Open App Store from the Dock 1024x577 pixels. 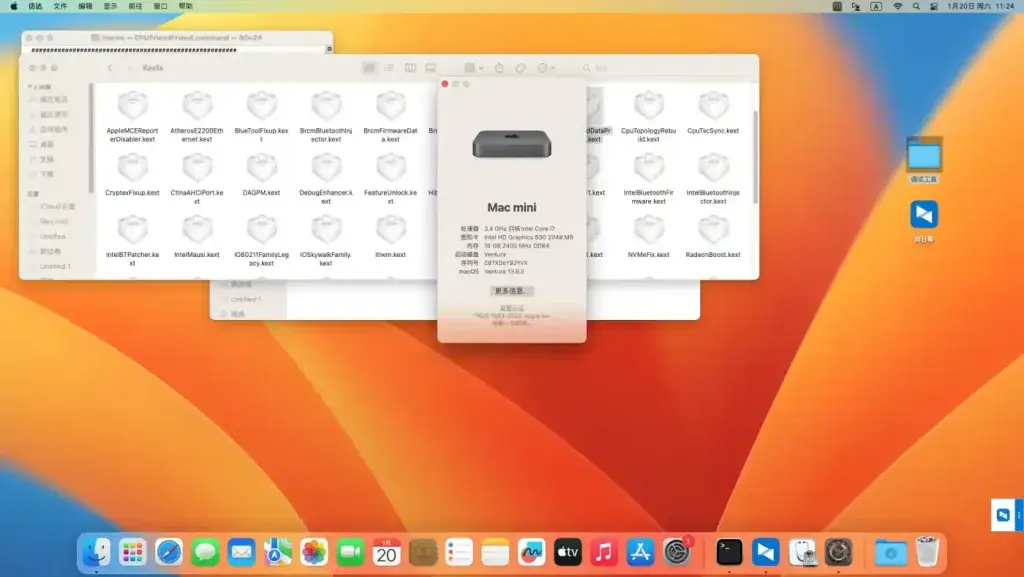coord(640,553)
